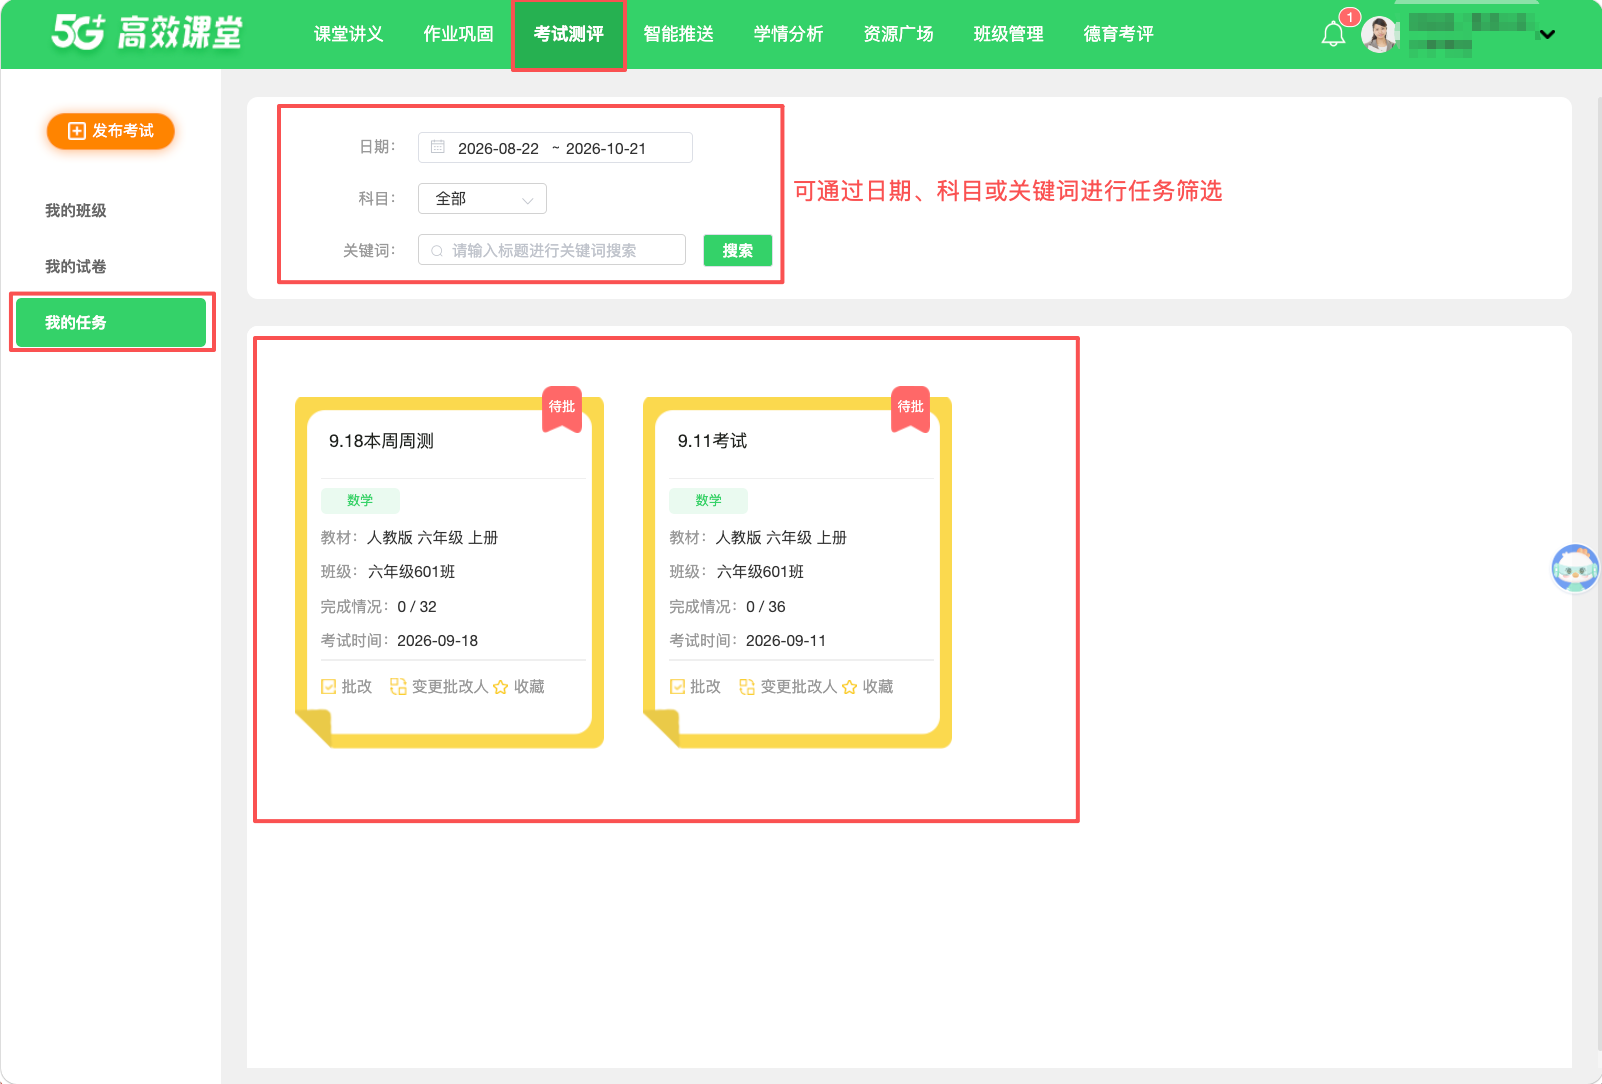1602x1084 pixels.
Task: Click 待批 ribbon on 9.11考试 card
Action: pyautogui.click(x=910, y=408)
